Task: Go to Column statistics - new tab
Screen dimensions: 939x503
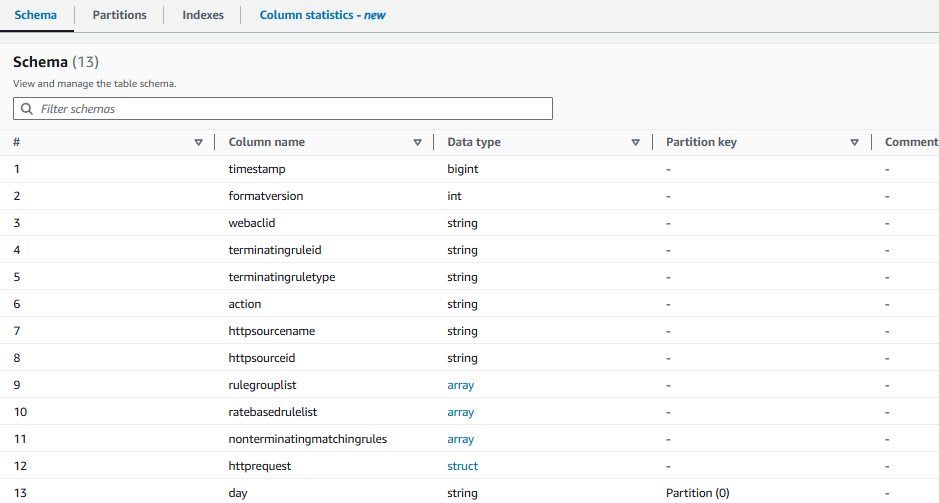Action: pos(322,15)
